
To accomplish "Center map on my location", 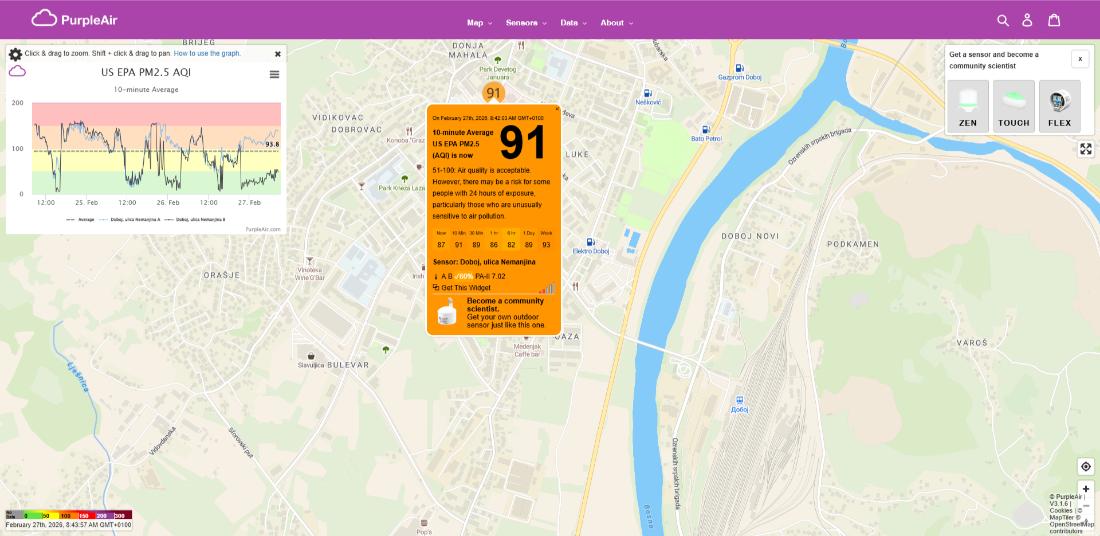I will click(1086, 467).
